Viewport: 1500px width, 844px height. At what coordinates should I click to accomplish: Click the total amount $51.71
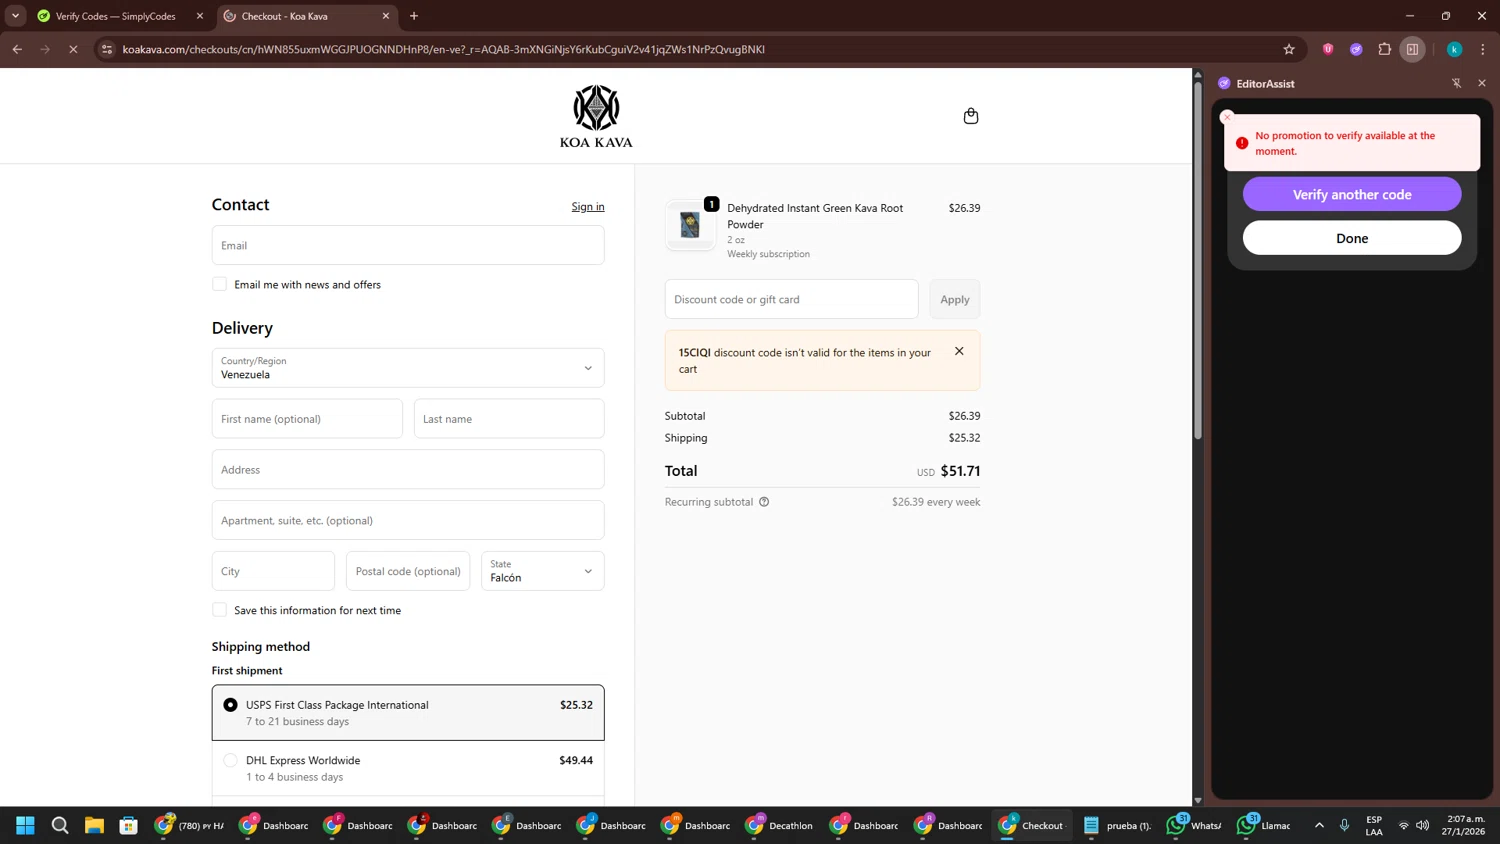click(x=960, y=471)
